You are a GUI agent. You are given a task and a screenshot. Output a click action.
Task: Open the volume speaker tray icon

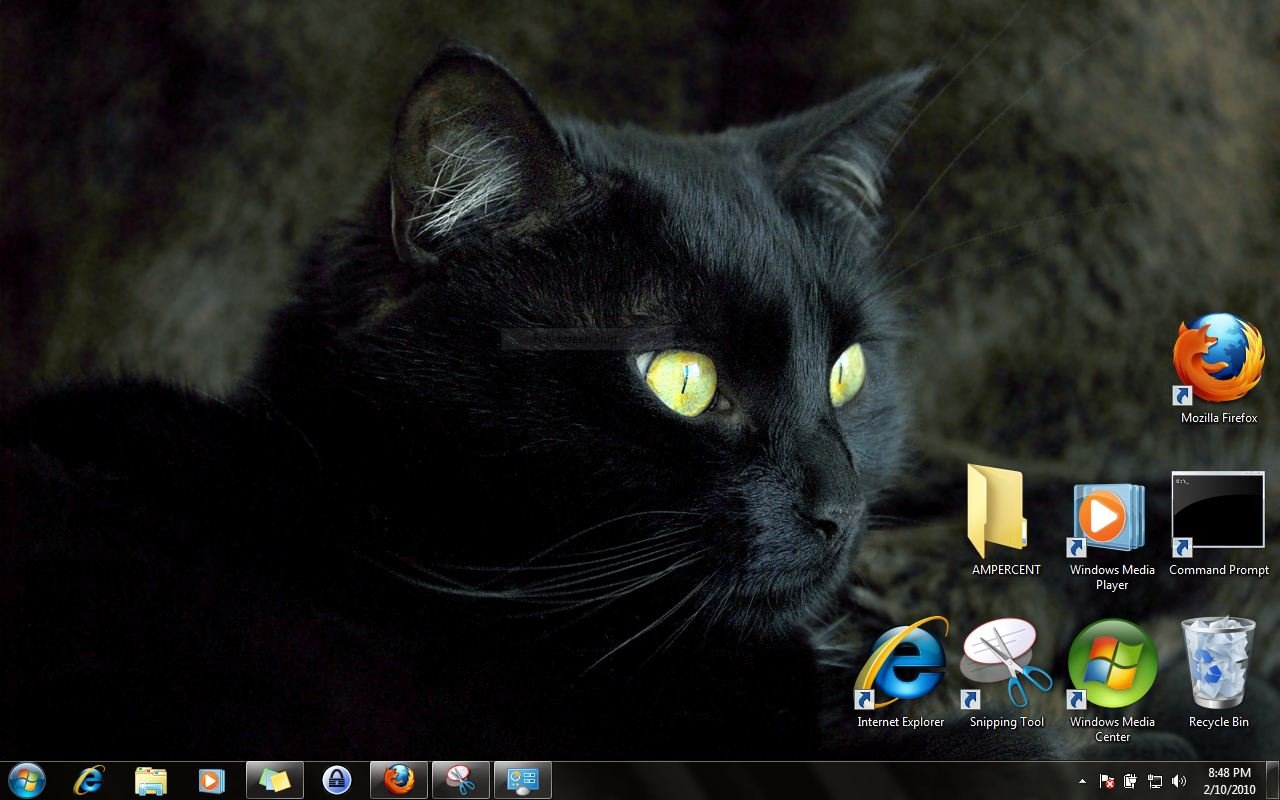pyautogui.click(x=1179, y=781)
